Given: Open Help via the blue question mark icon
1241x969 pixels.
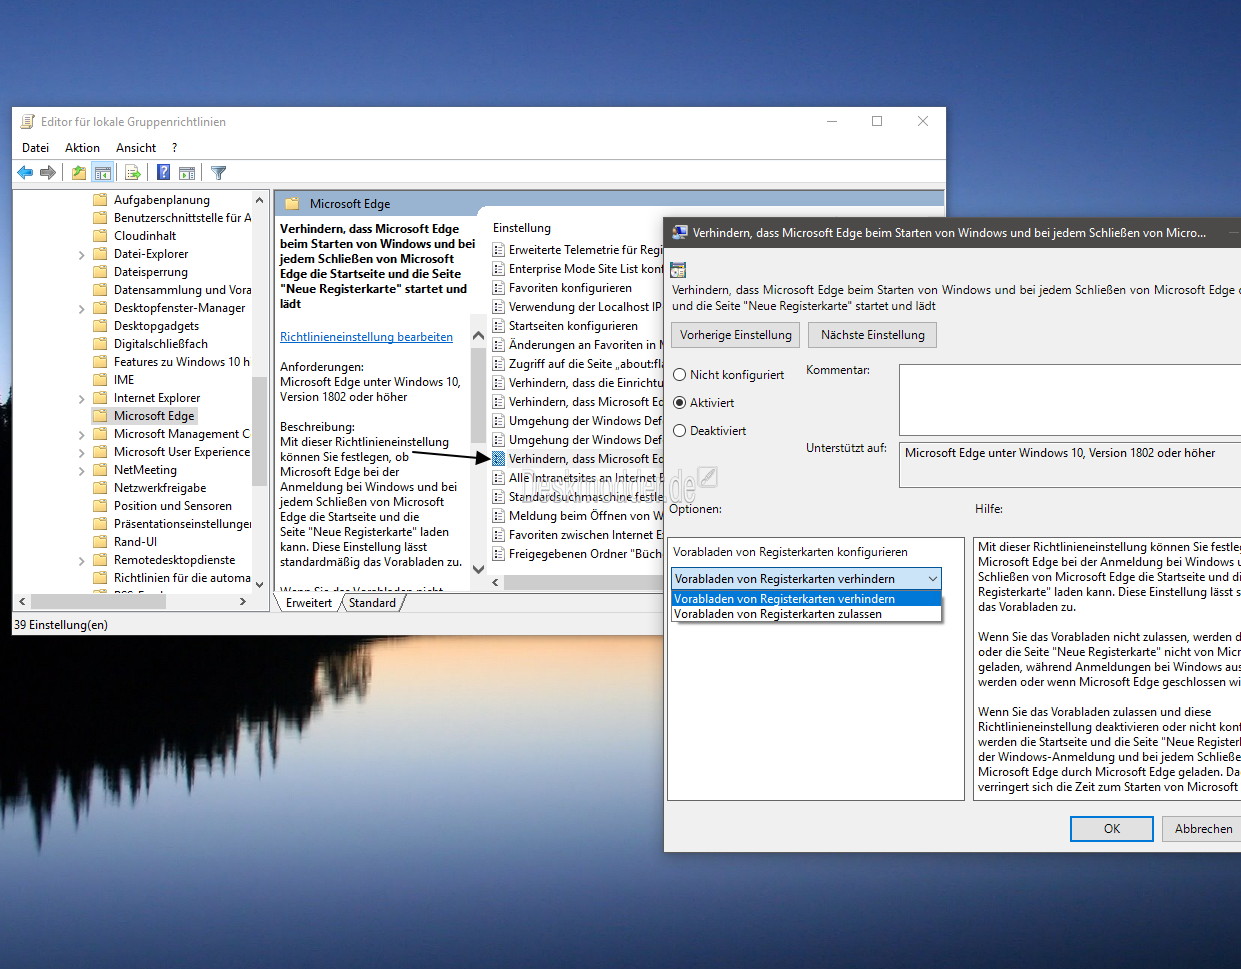Looking at the screenshot, I should pyautogui.click(x=164, y=173).
